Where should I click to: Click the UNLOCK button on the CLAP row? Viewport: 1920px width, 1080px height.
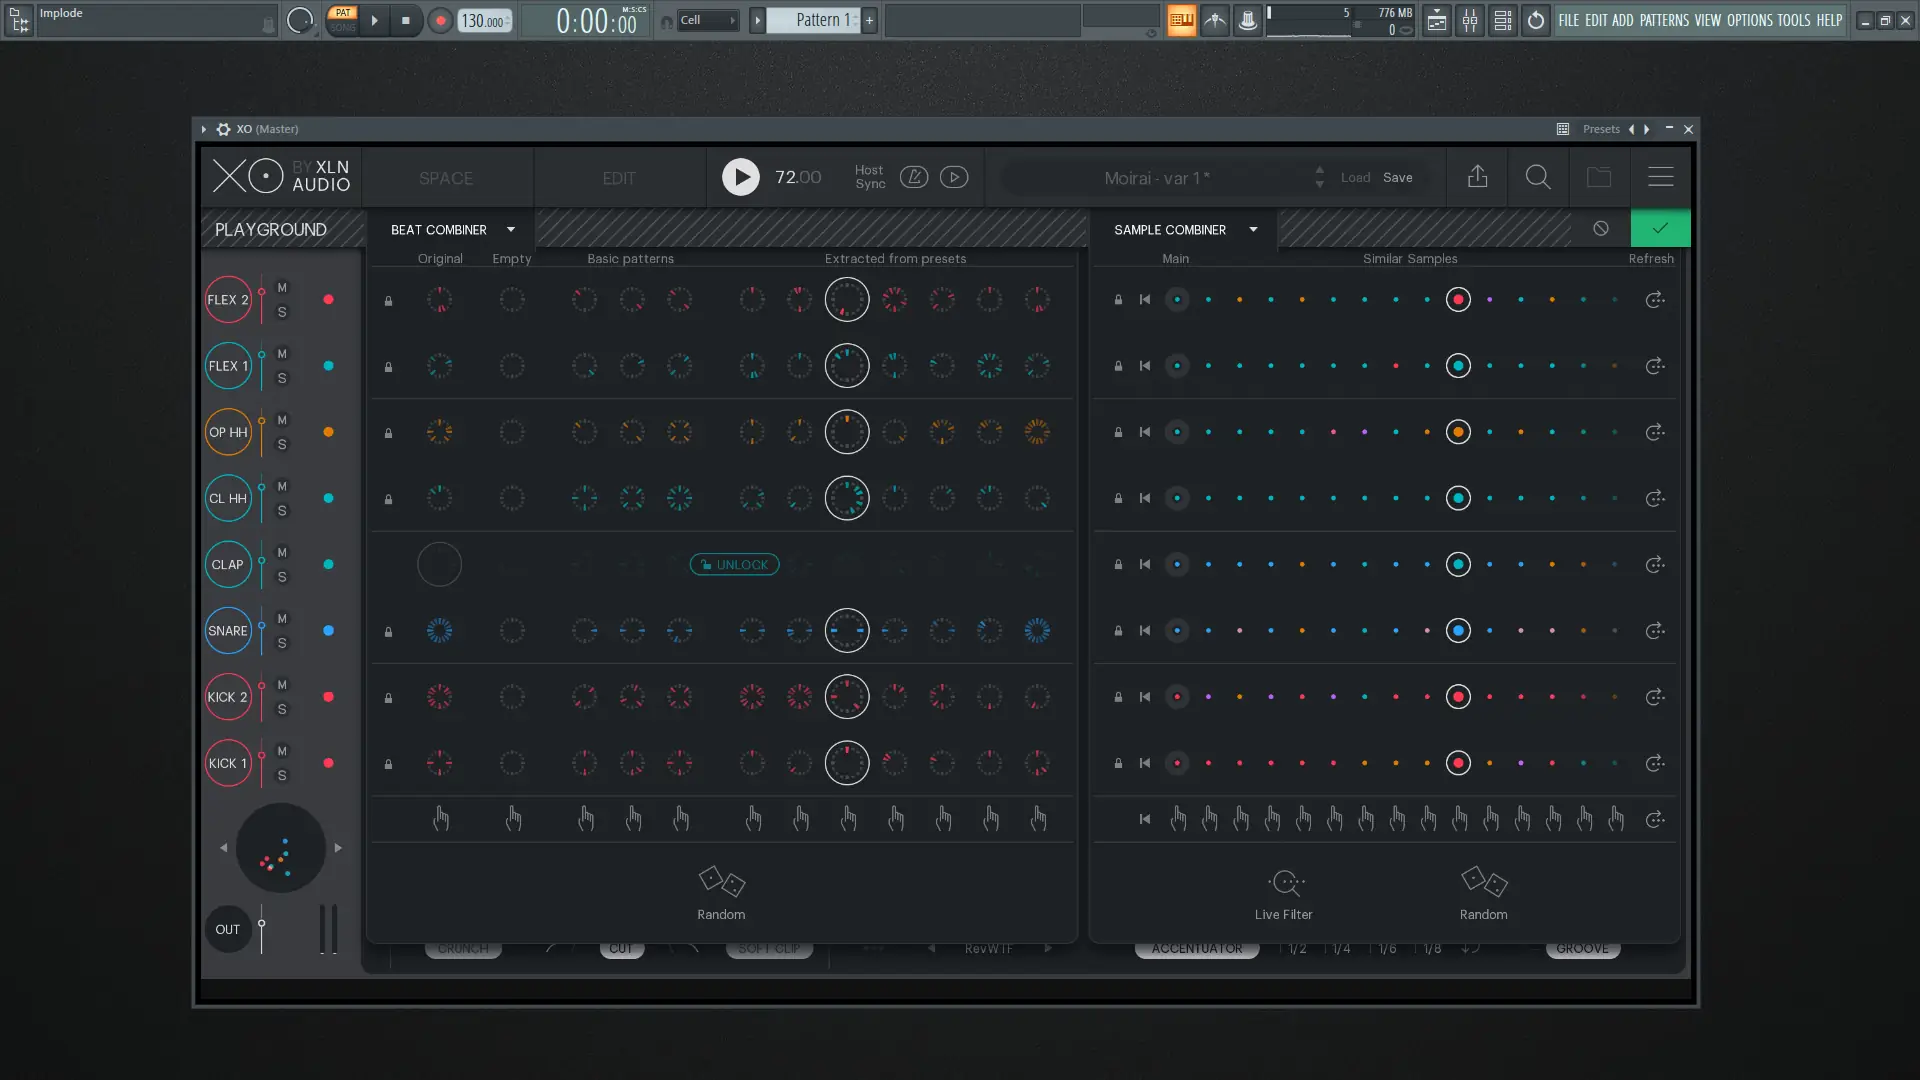pos(735,564)
